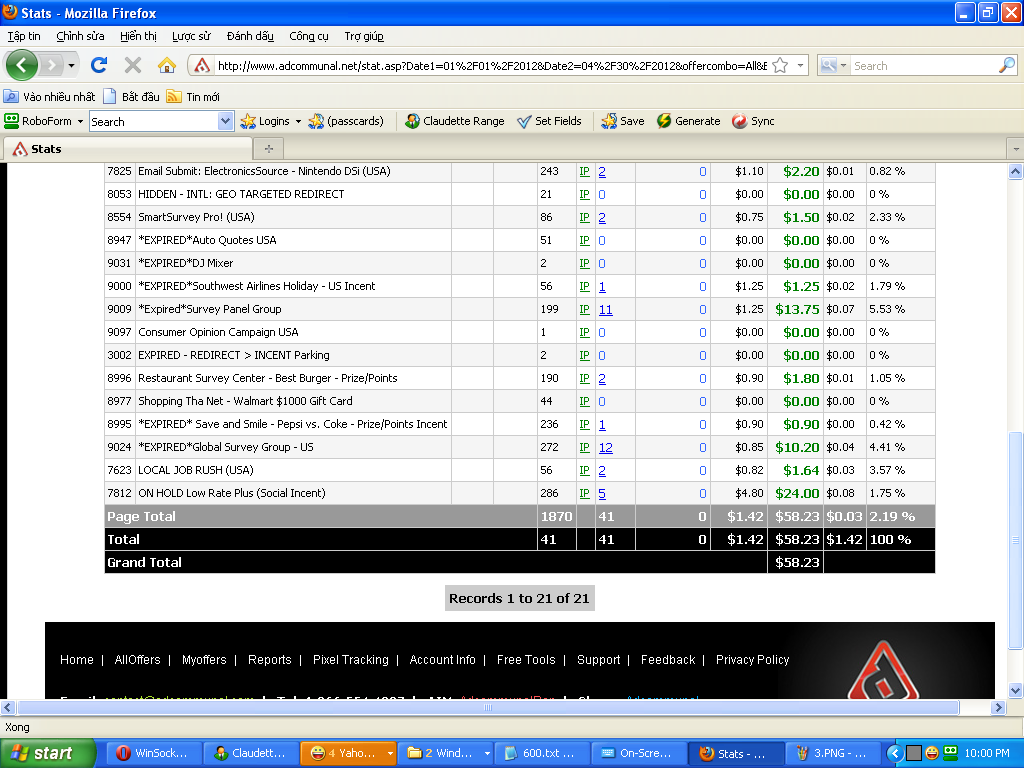Image resolution: width=1024 pixels, height=768 pixels.
Task: Open the (passcards) item
Action: 345,121
